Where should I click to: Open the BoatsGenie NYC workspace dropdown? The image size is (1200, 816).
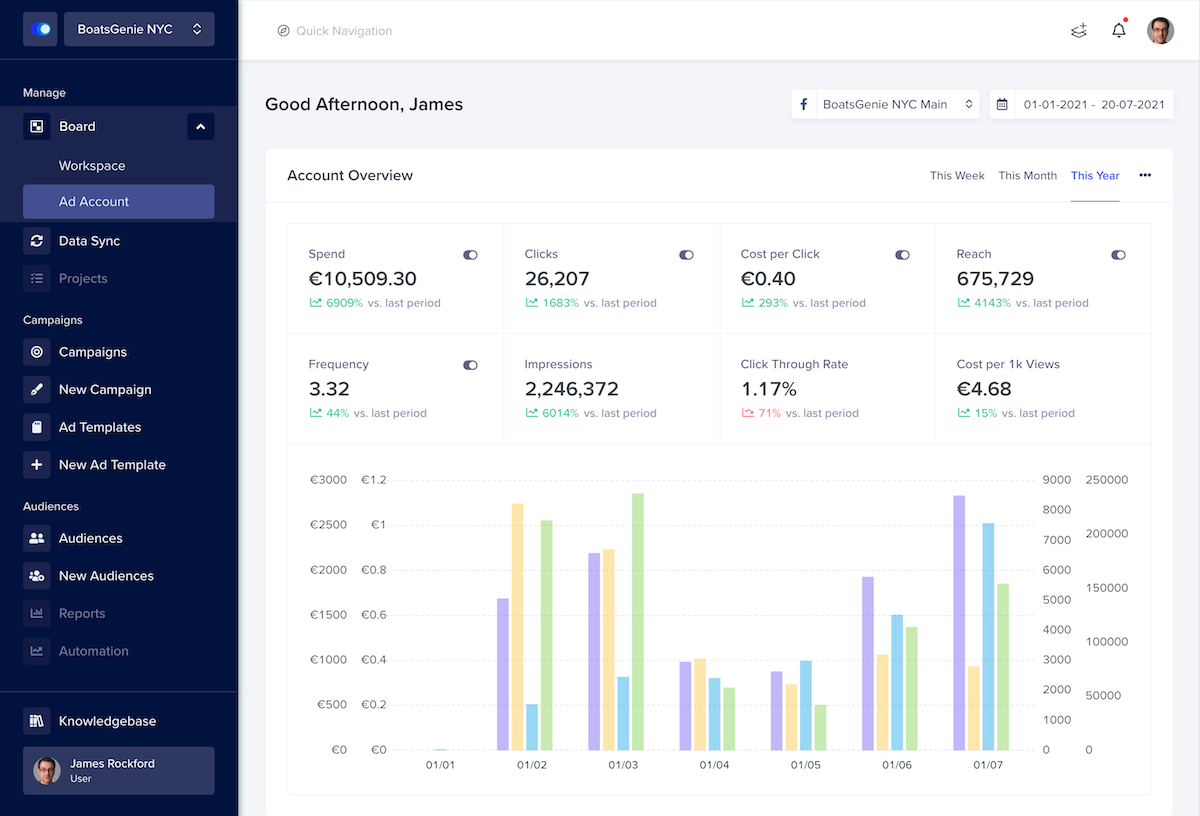pos(139,29)
